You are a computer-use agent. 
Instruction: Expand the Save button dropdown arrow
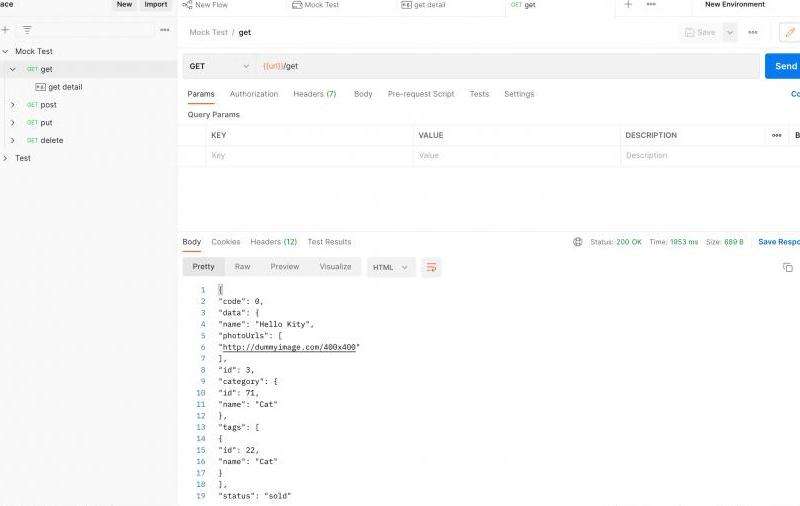(x=730, y=32)
